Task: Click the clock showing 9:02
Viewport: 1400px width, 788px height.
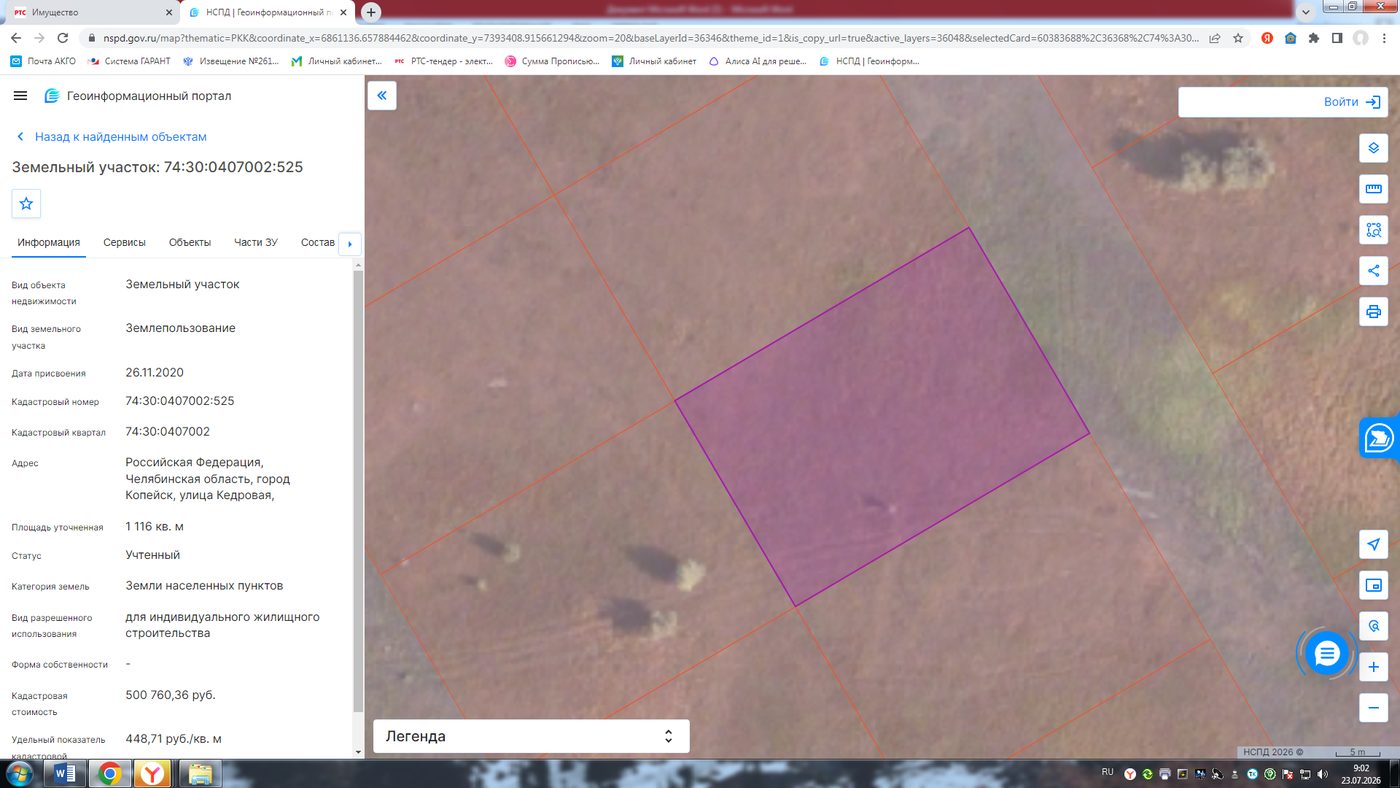Action: pos(1360,768)
